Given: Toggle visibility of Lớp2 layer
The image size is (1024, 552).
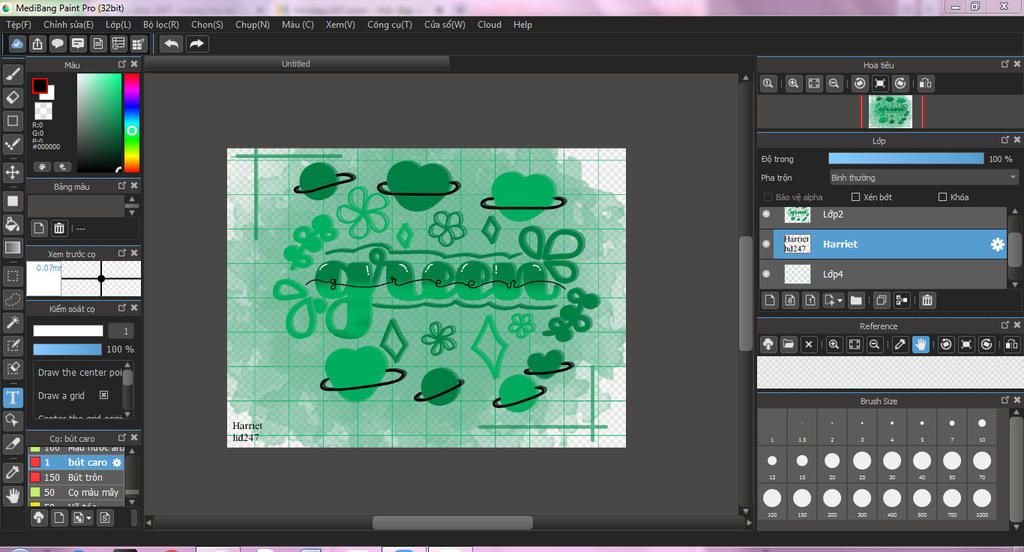Looking at the screenshot, I should tap(767, 214).
